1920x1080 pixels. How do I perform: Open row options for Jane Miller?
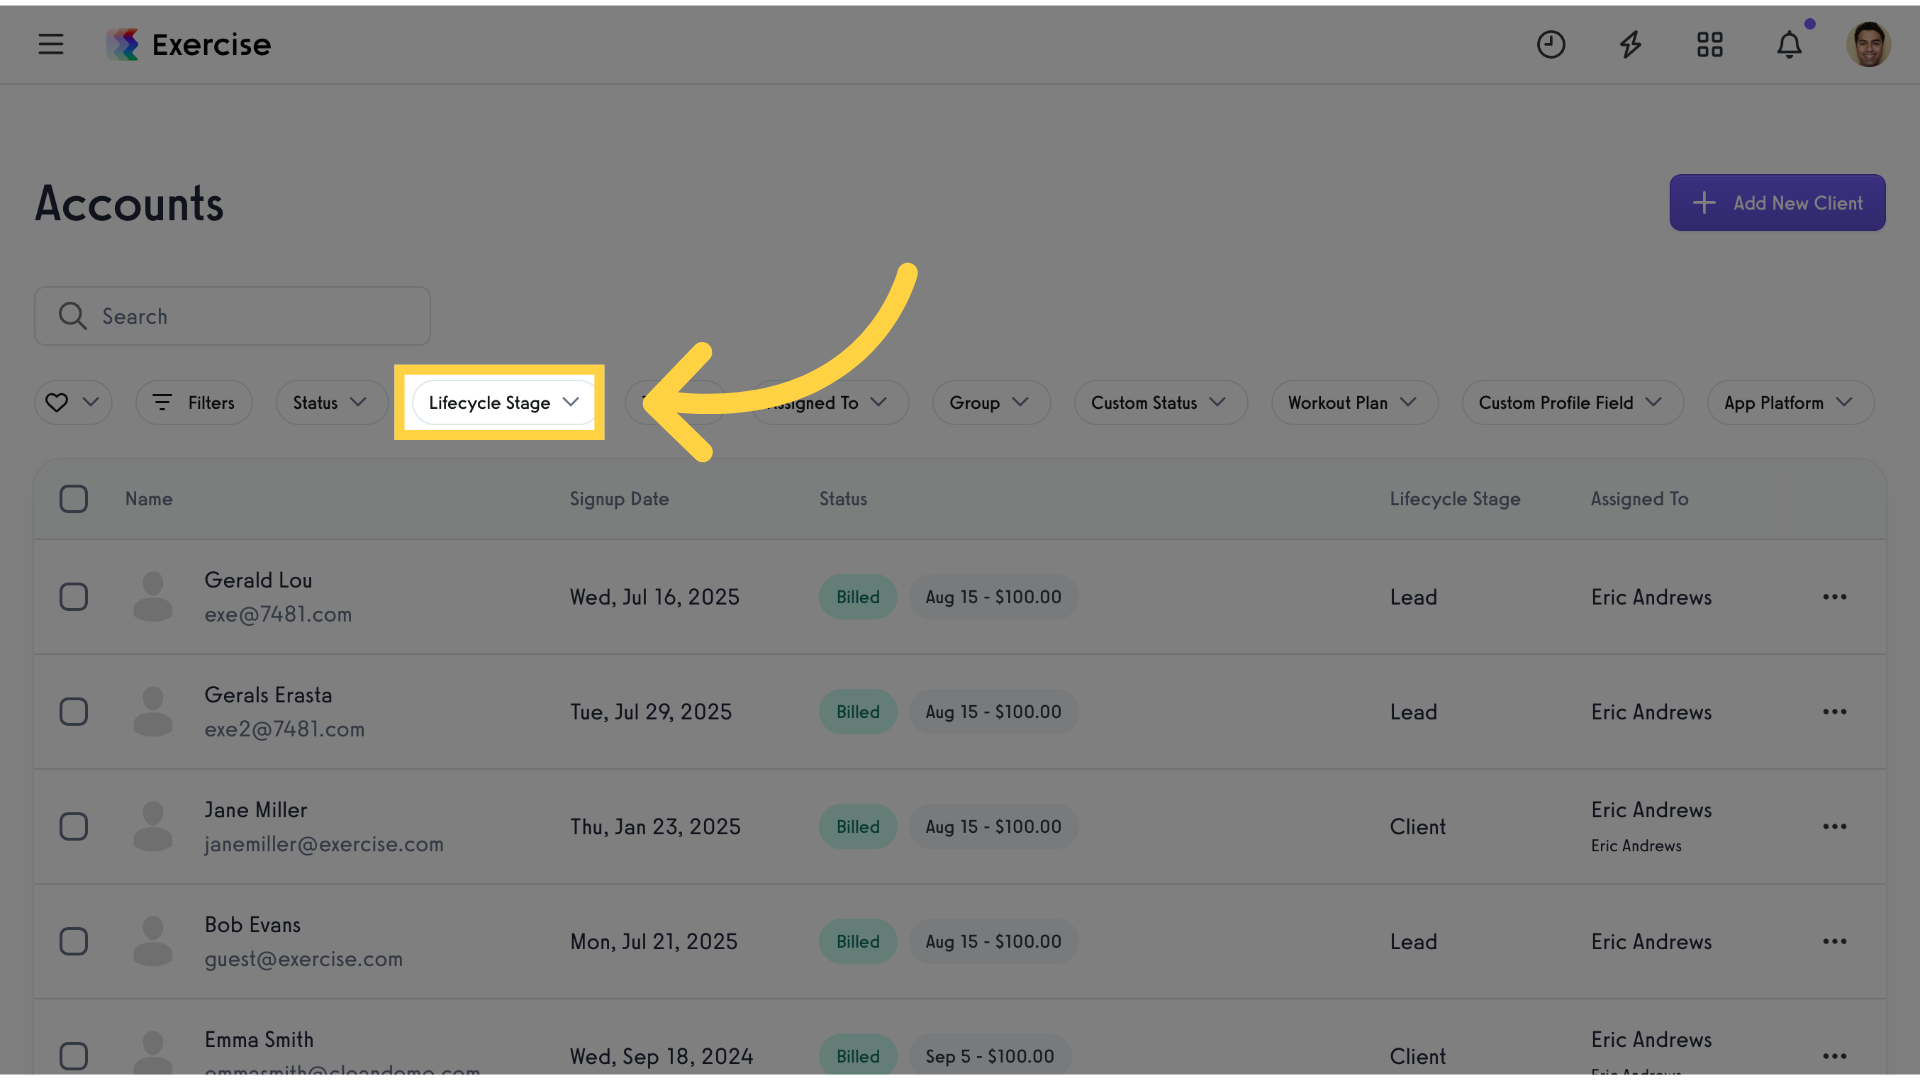click(1835, 827)
